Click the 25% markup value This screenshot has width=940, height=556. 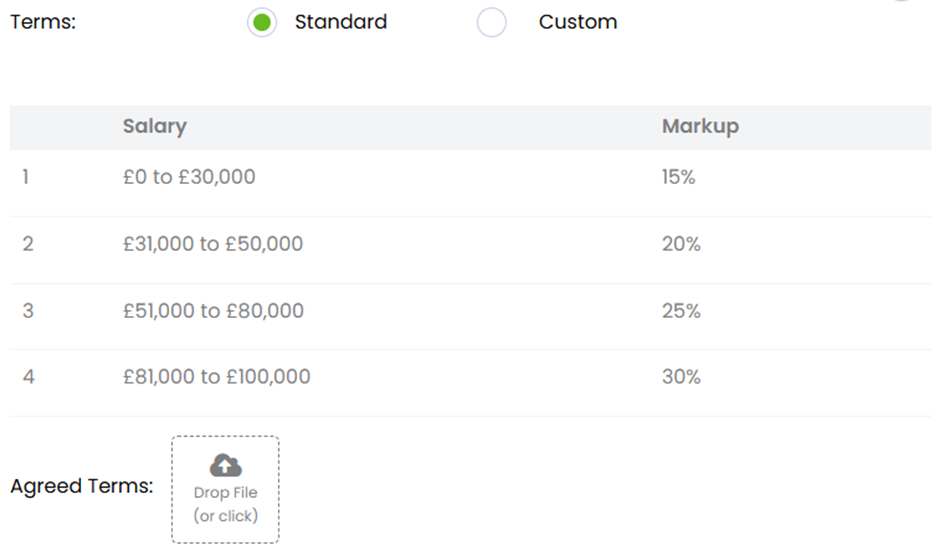click(681, 311)
